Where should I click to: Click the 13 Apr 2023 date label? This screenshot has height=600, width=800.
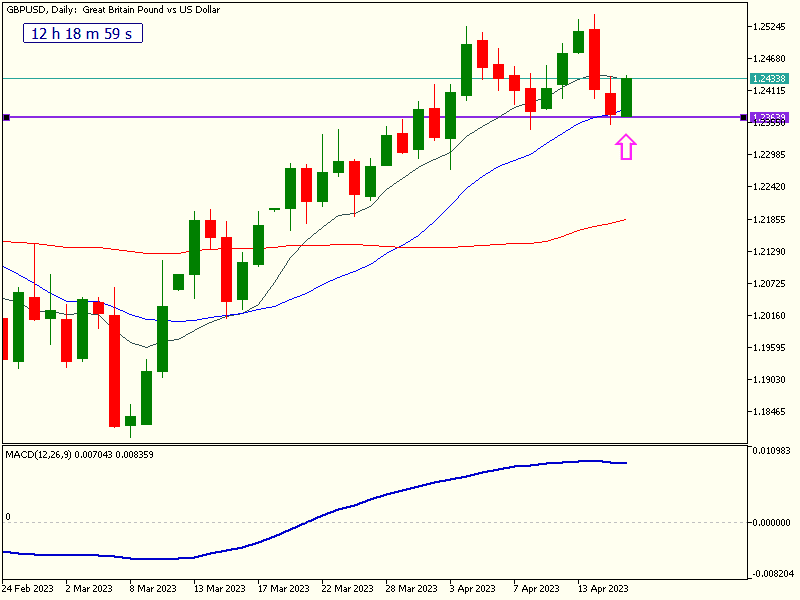click(604, 588)
